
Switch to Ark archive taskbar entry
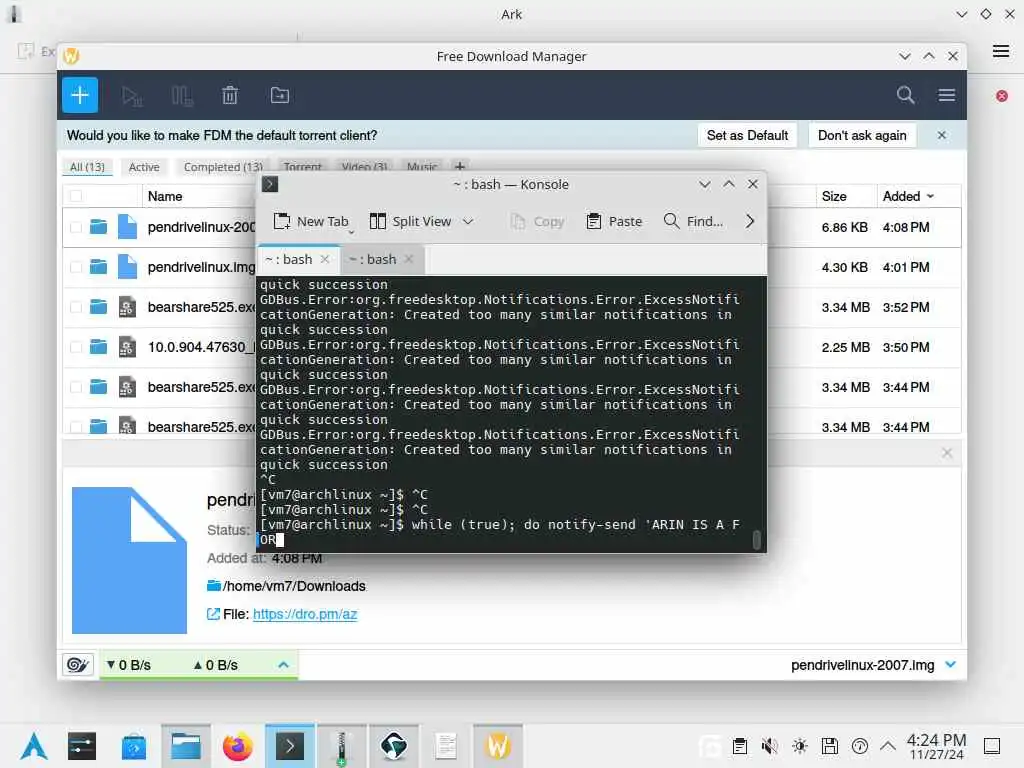(x=342, y=746)
